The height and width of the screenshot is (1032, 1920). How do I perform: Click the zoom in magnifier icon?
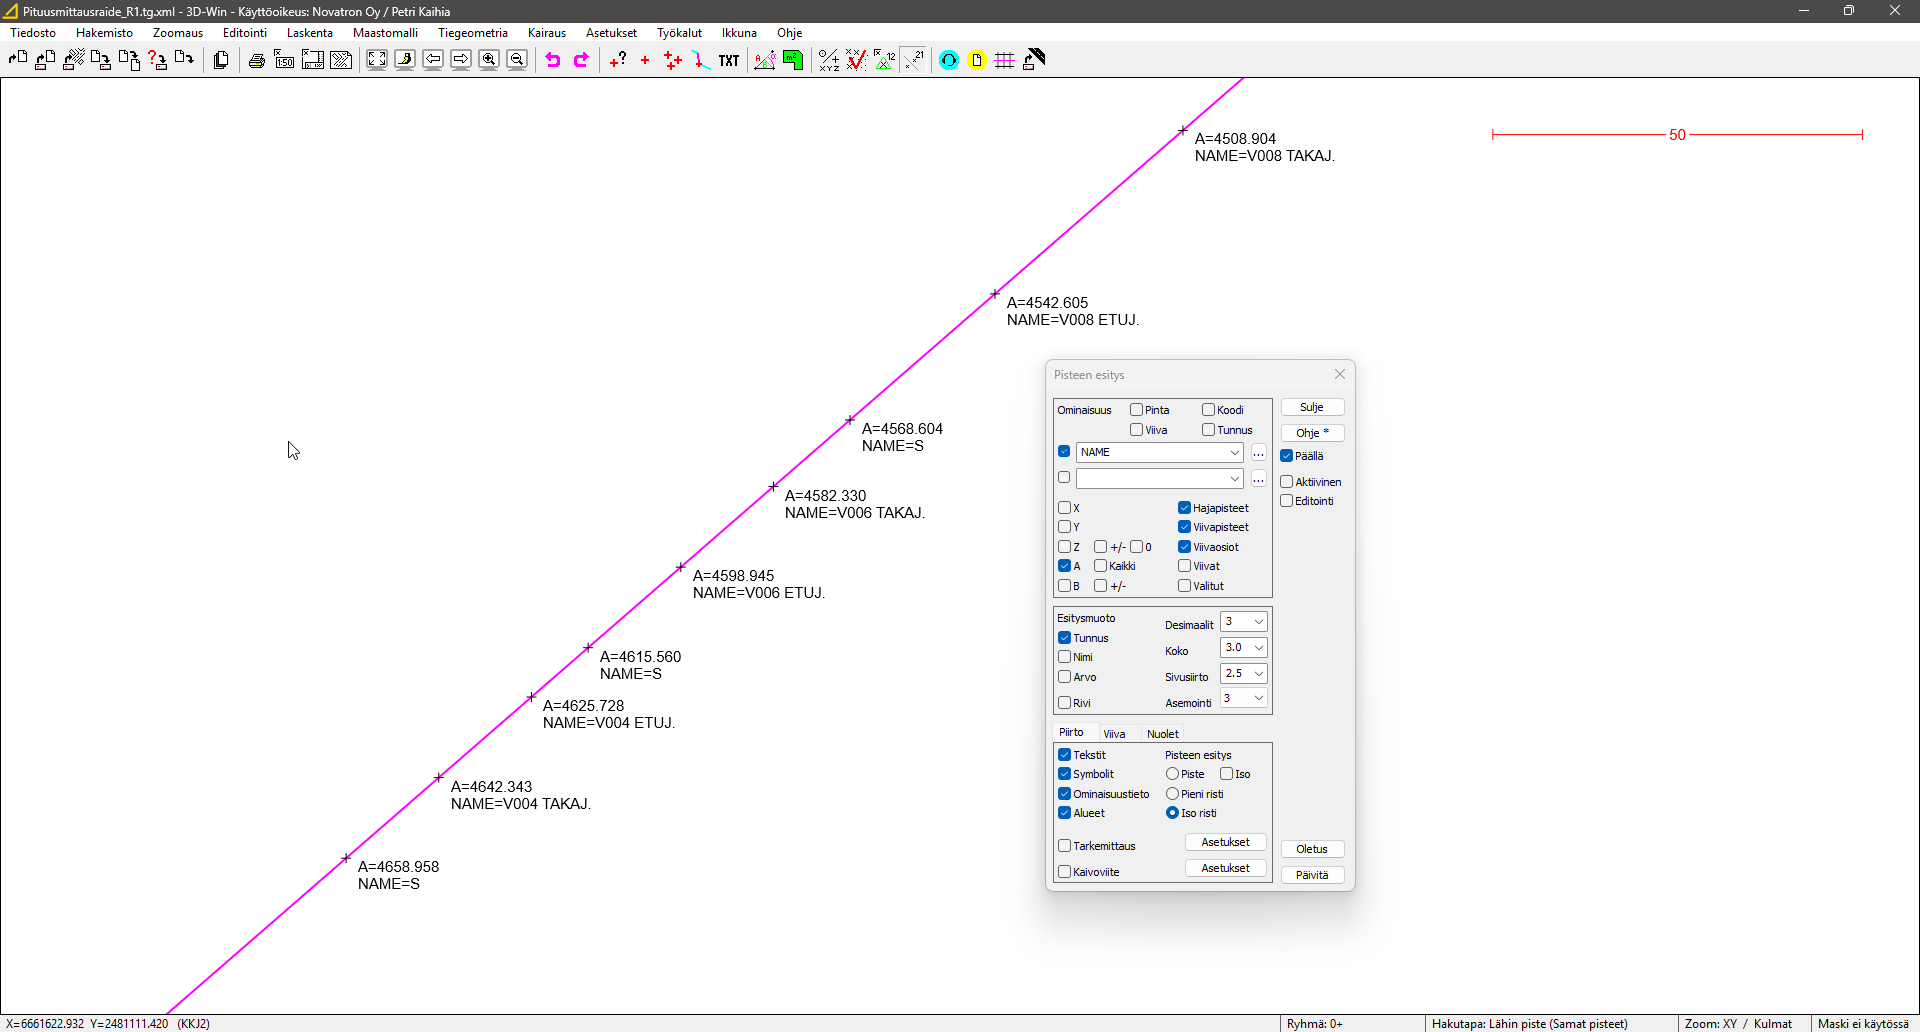click(x=489, y=60)
